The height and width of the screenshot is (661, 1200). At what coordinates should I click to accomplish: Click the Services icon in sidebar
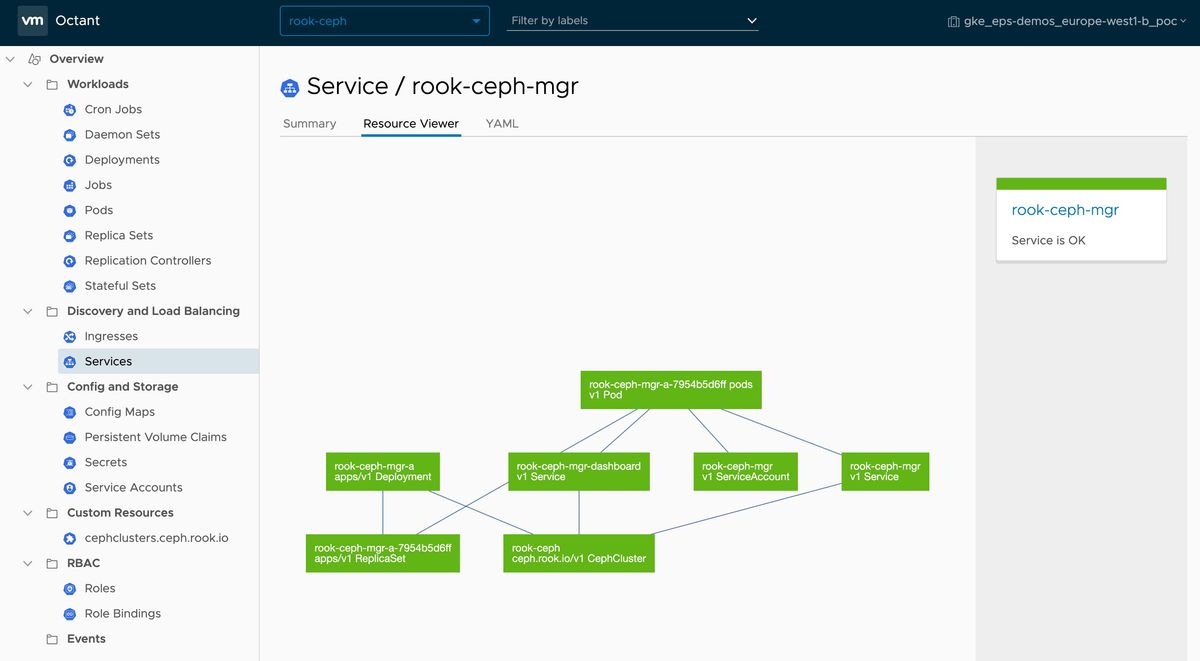pos(70,361)
